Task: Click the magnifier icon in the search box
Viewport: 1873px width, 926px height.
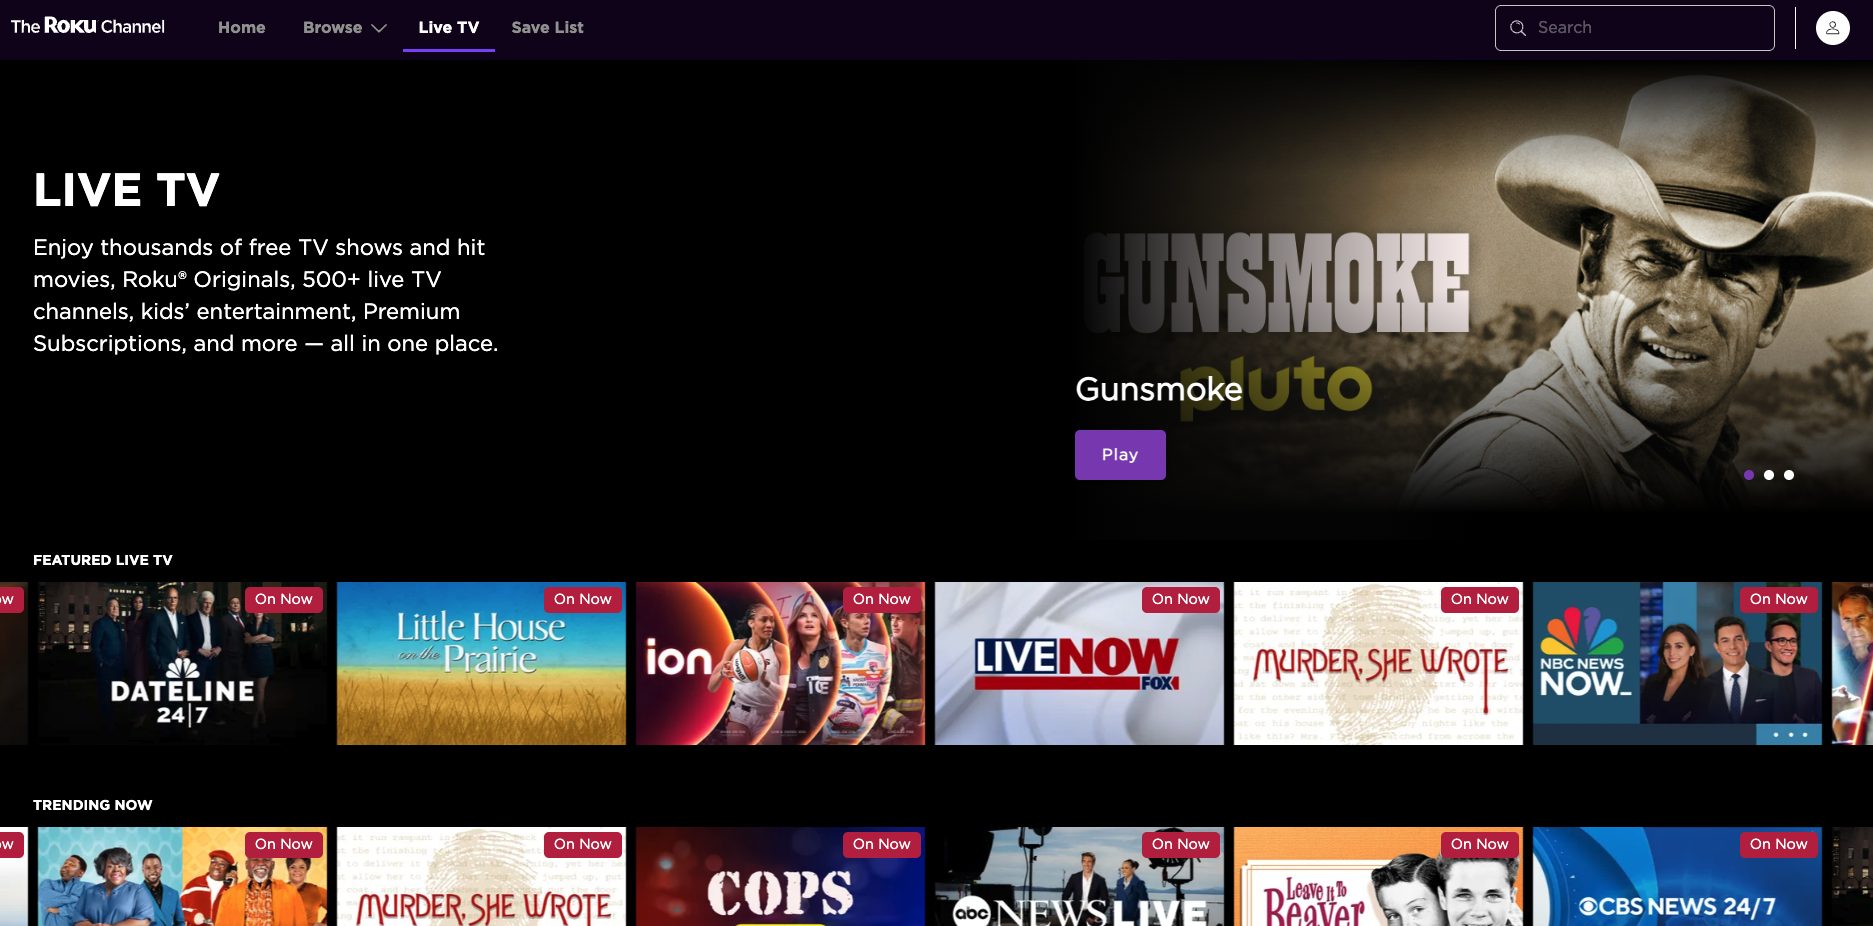Action: [1518, 28]
